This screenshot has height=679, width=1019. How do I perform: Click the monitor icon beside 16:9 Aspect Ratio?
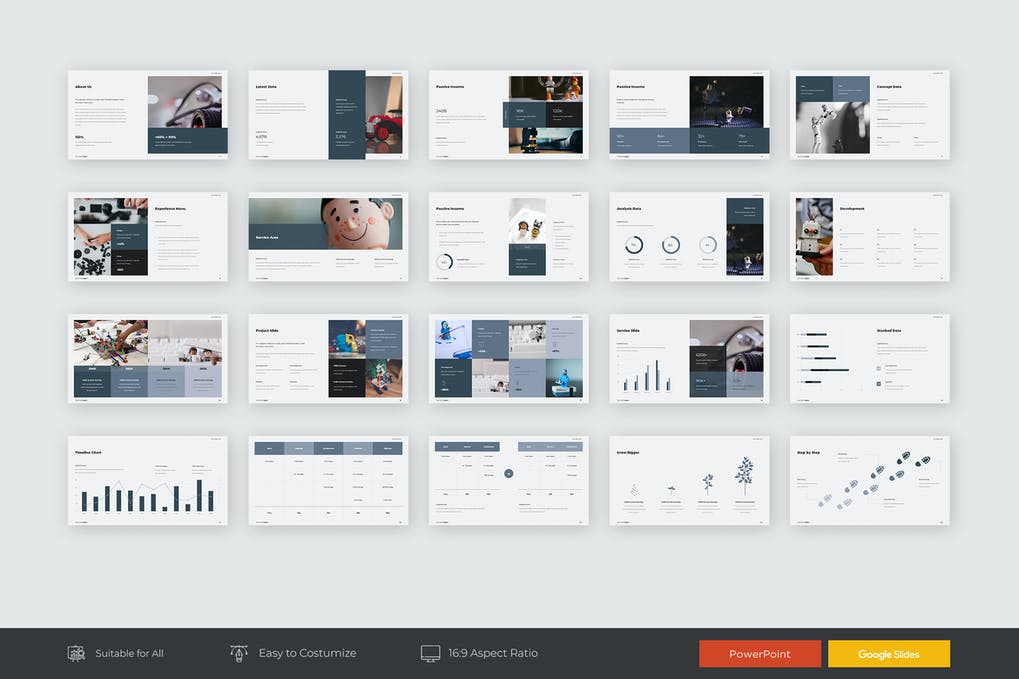430,653
